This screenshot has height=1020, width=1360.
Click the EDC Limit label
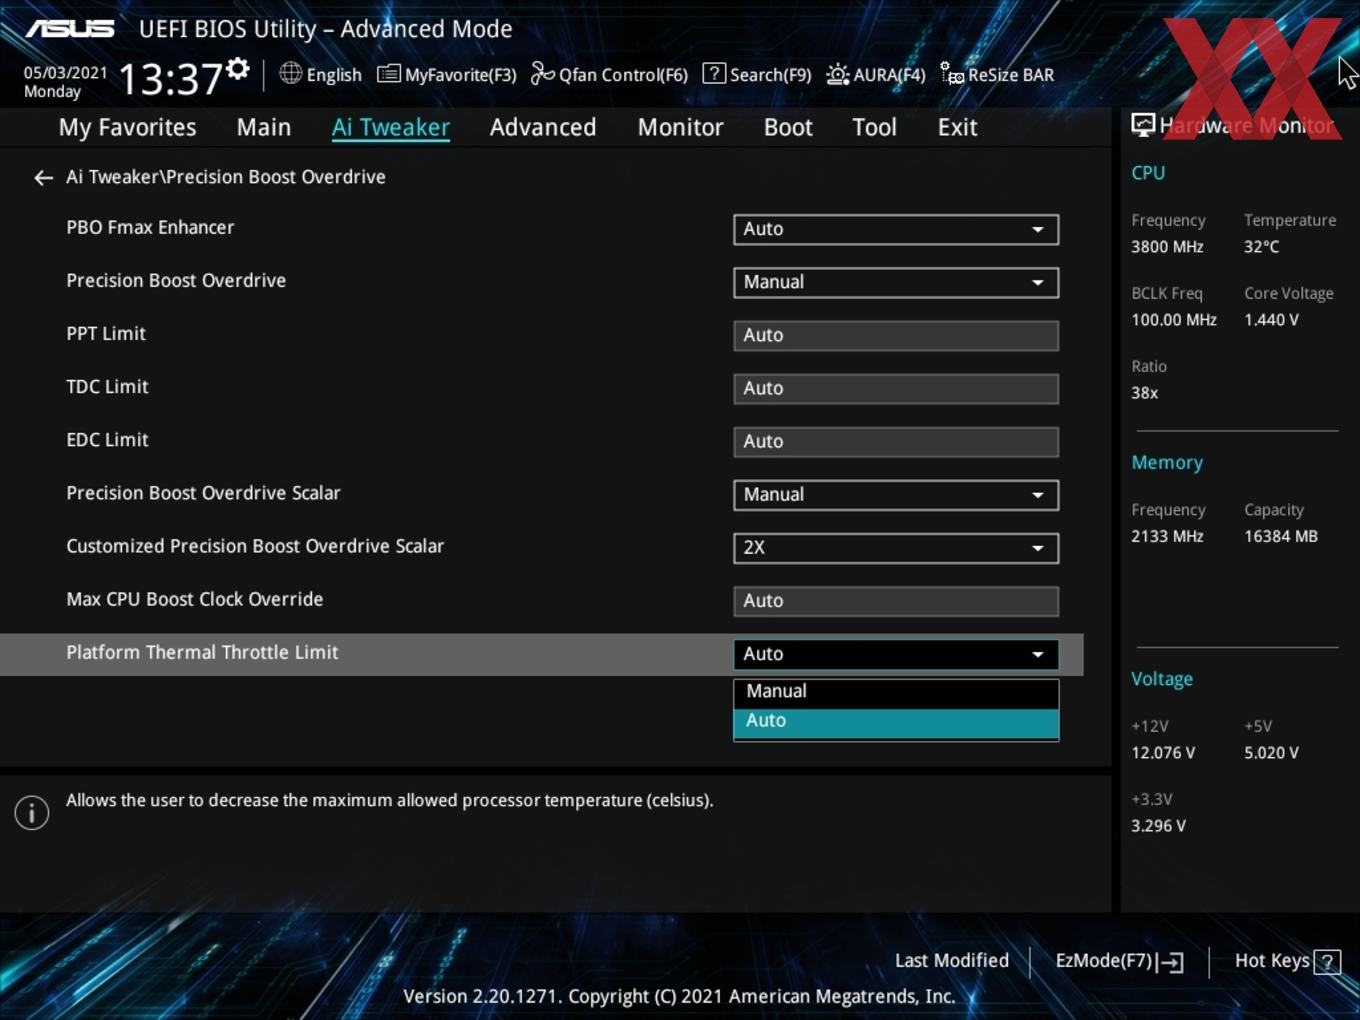[x=107, y=439]
